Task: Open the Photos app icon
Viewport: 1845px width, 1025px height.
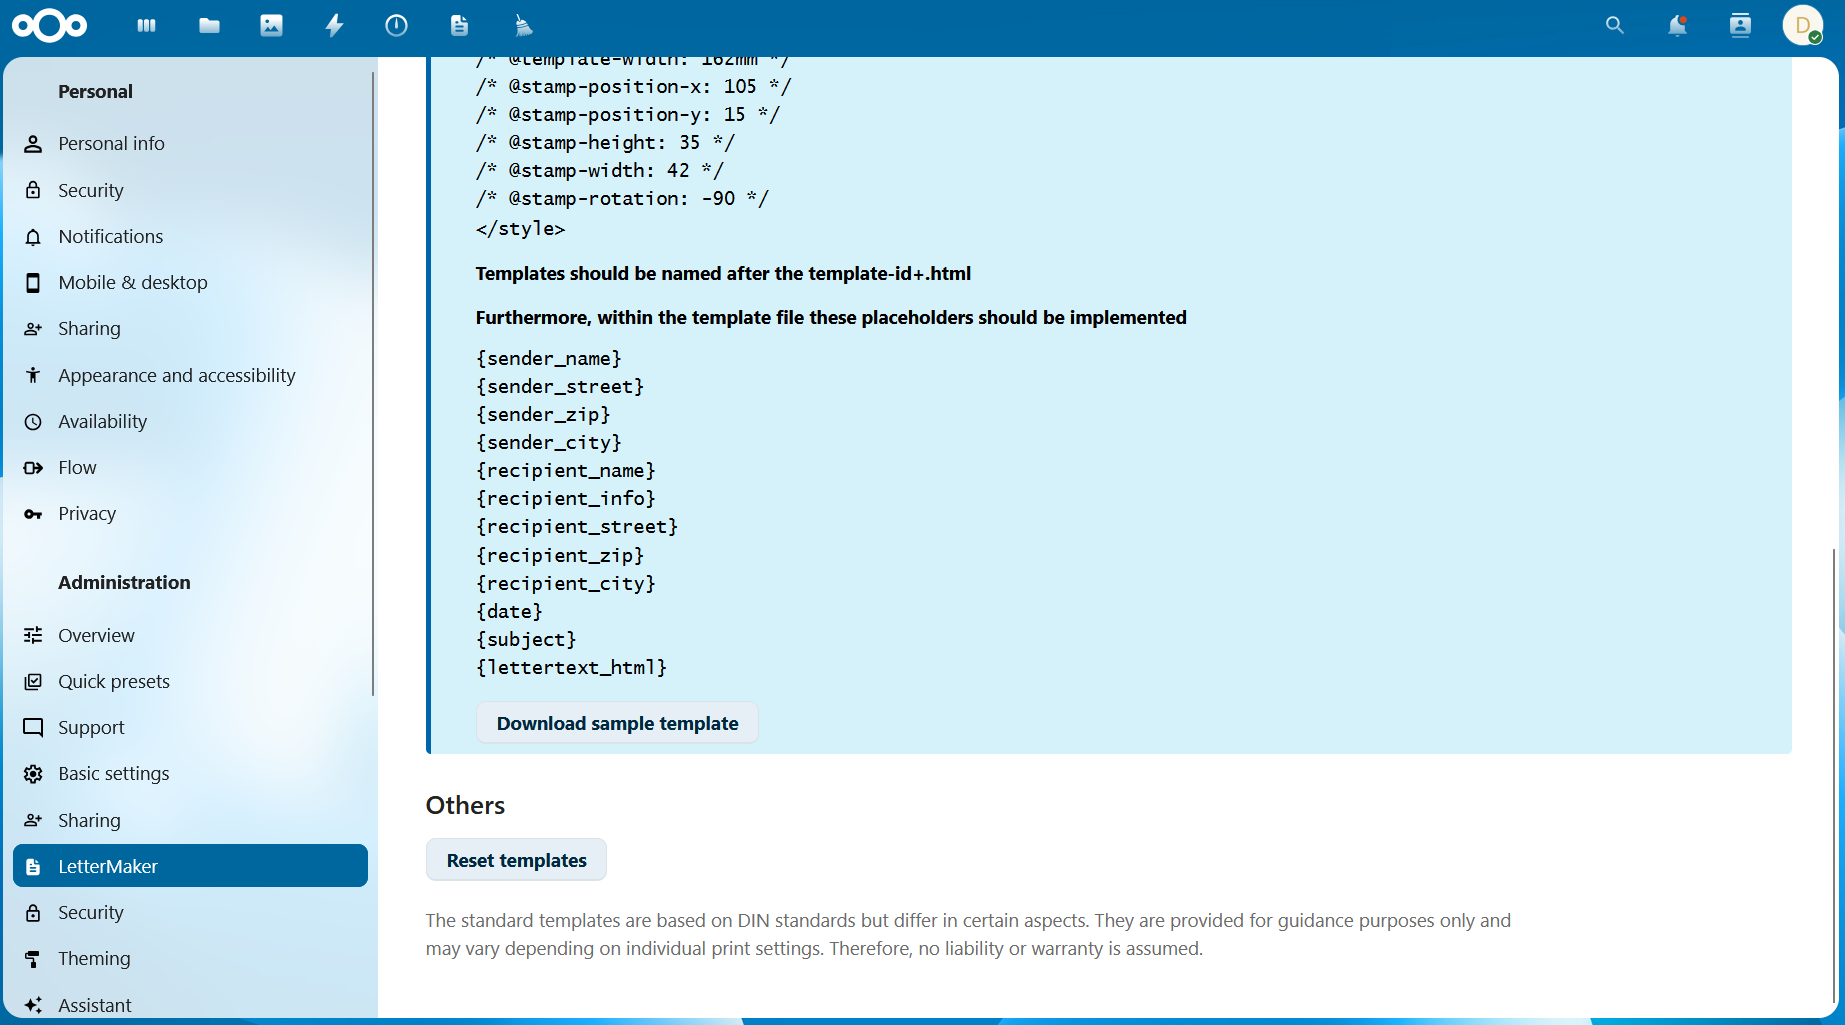Action: pyautogui.click(x=271, y=25)
